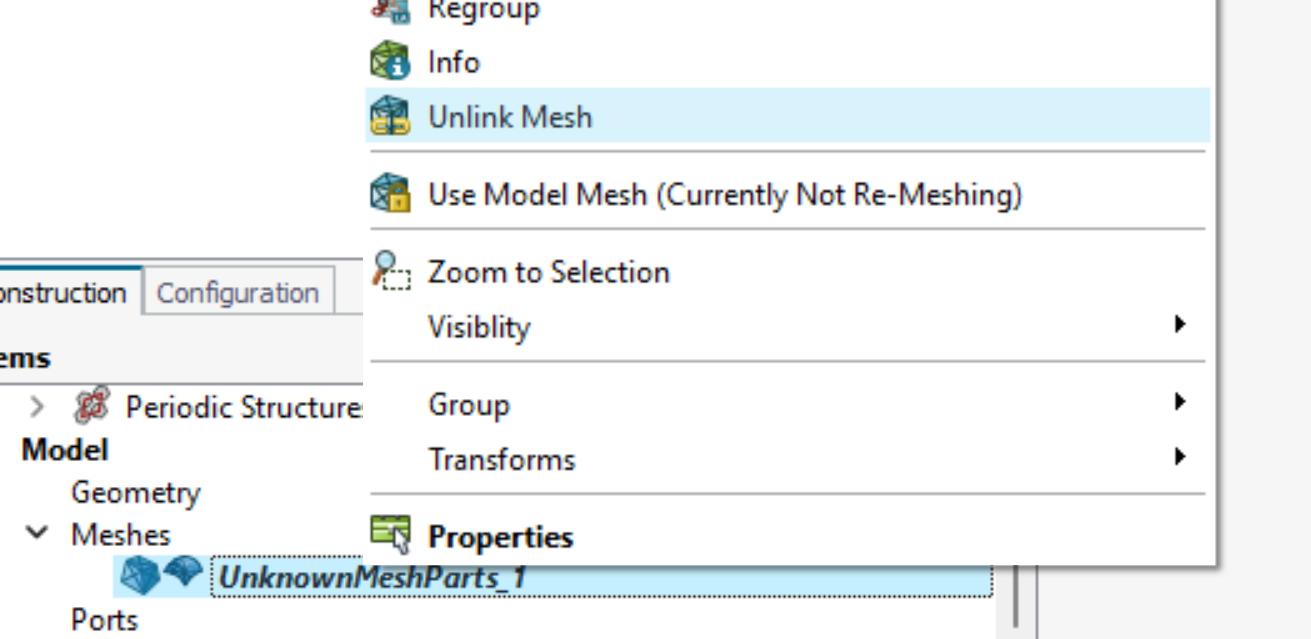This screenshot has height=639, width=1311.
Task: Open the Visiblity submenu arrow
Action: click(1181, 324)
